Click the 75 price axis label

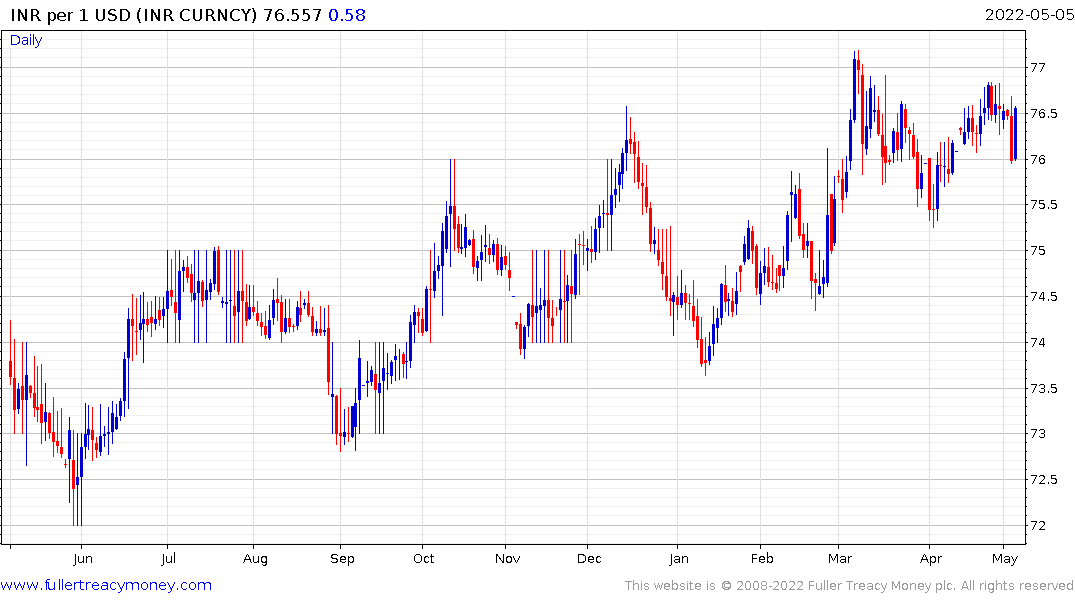point(1038,250)
